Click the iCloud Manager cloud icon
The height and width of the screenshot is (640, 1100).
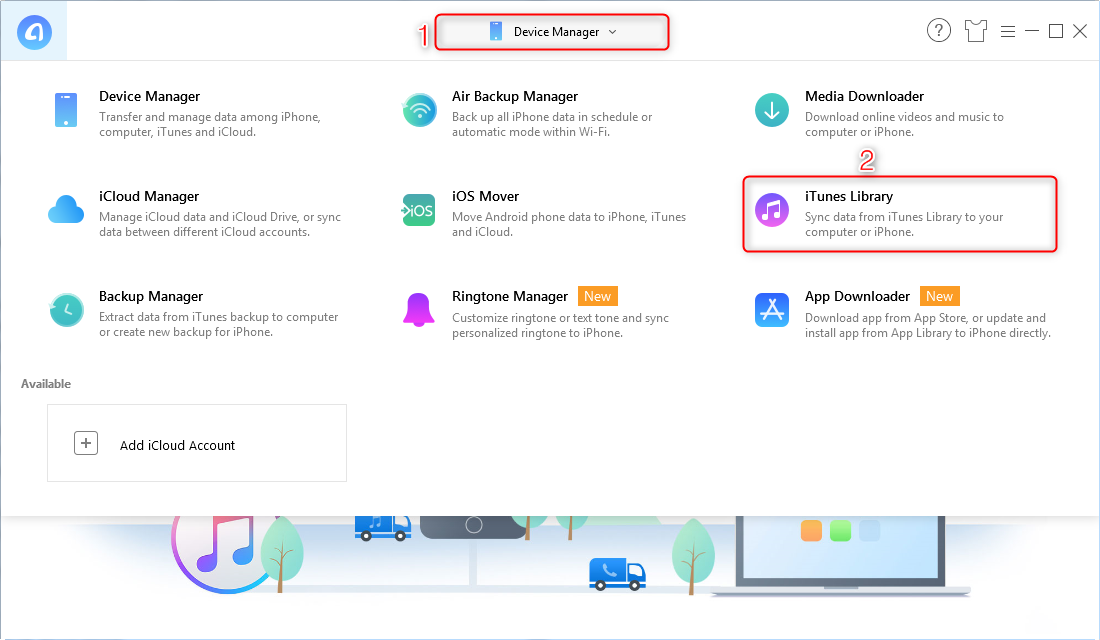[66, 210]
